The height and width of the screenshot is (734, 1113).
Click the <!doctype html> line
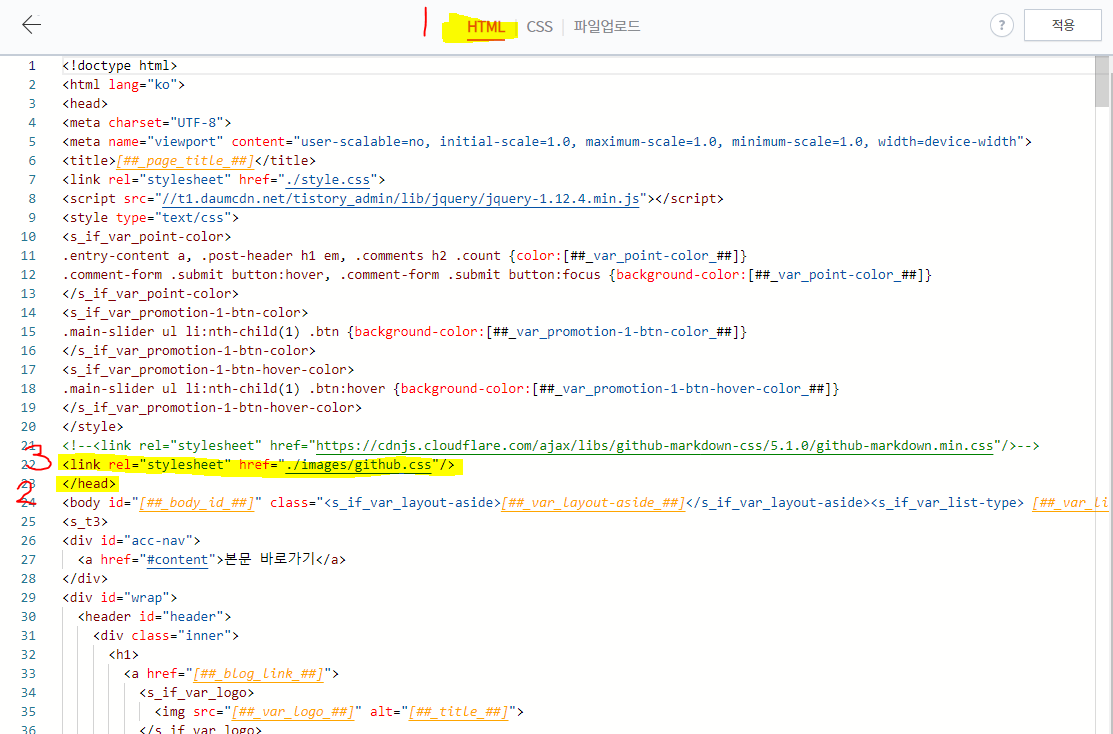point(120,65)
